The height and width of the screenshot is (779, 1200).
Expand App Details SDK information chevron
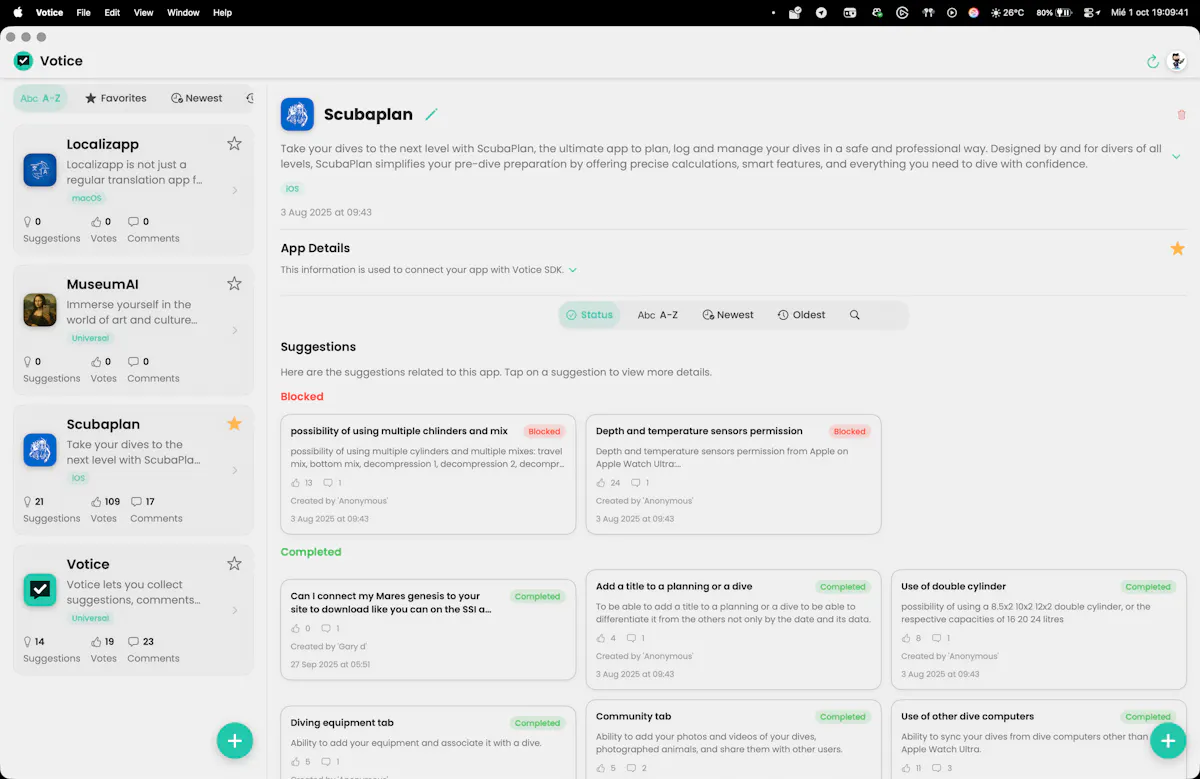click(x=573, y=270)
